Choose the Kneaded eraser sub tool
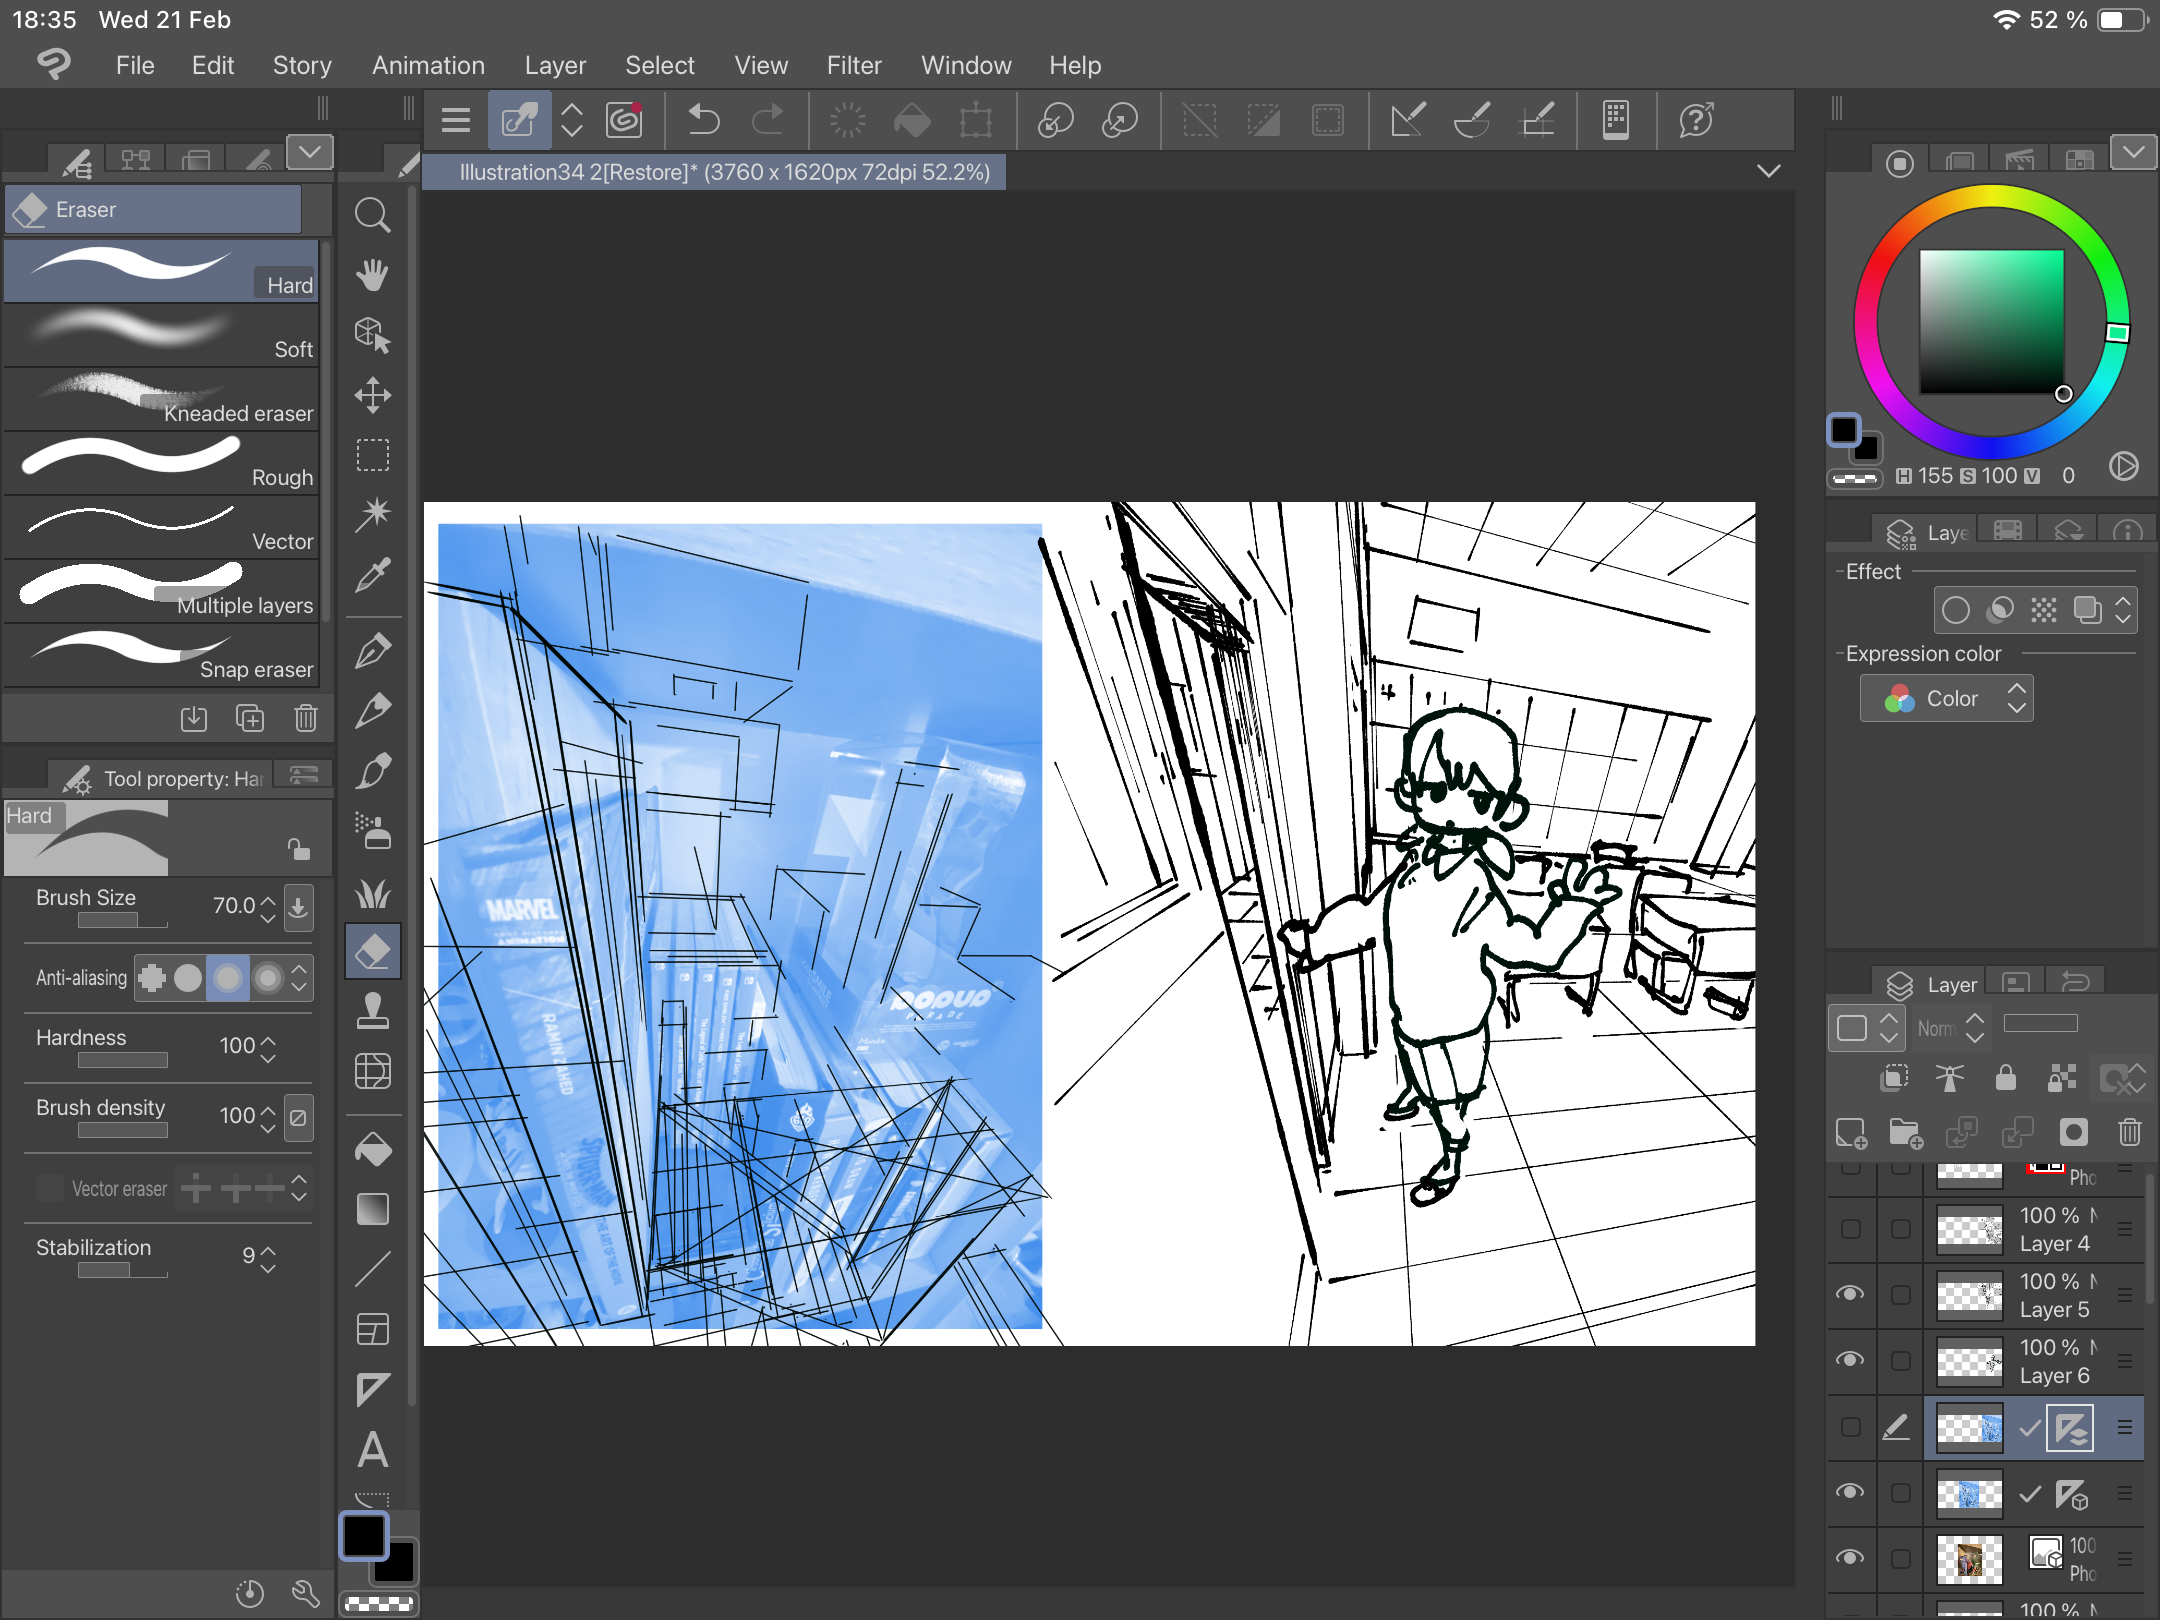2160x1620 pixels. click(162, 399)
